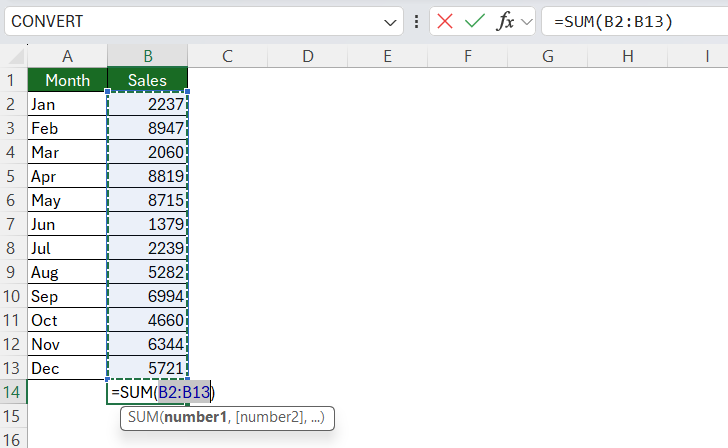
Task: Click the formula bar showing =SUM(B2:B13)
Action: point(635,21)
